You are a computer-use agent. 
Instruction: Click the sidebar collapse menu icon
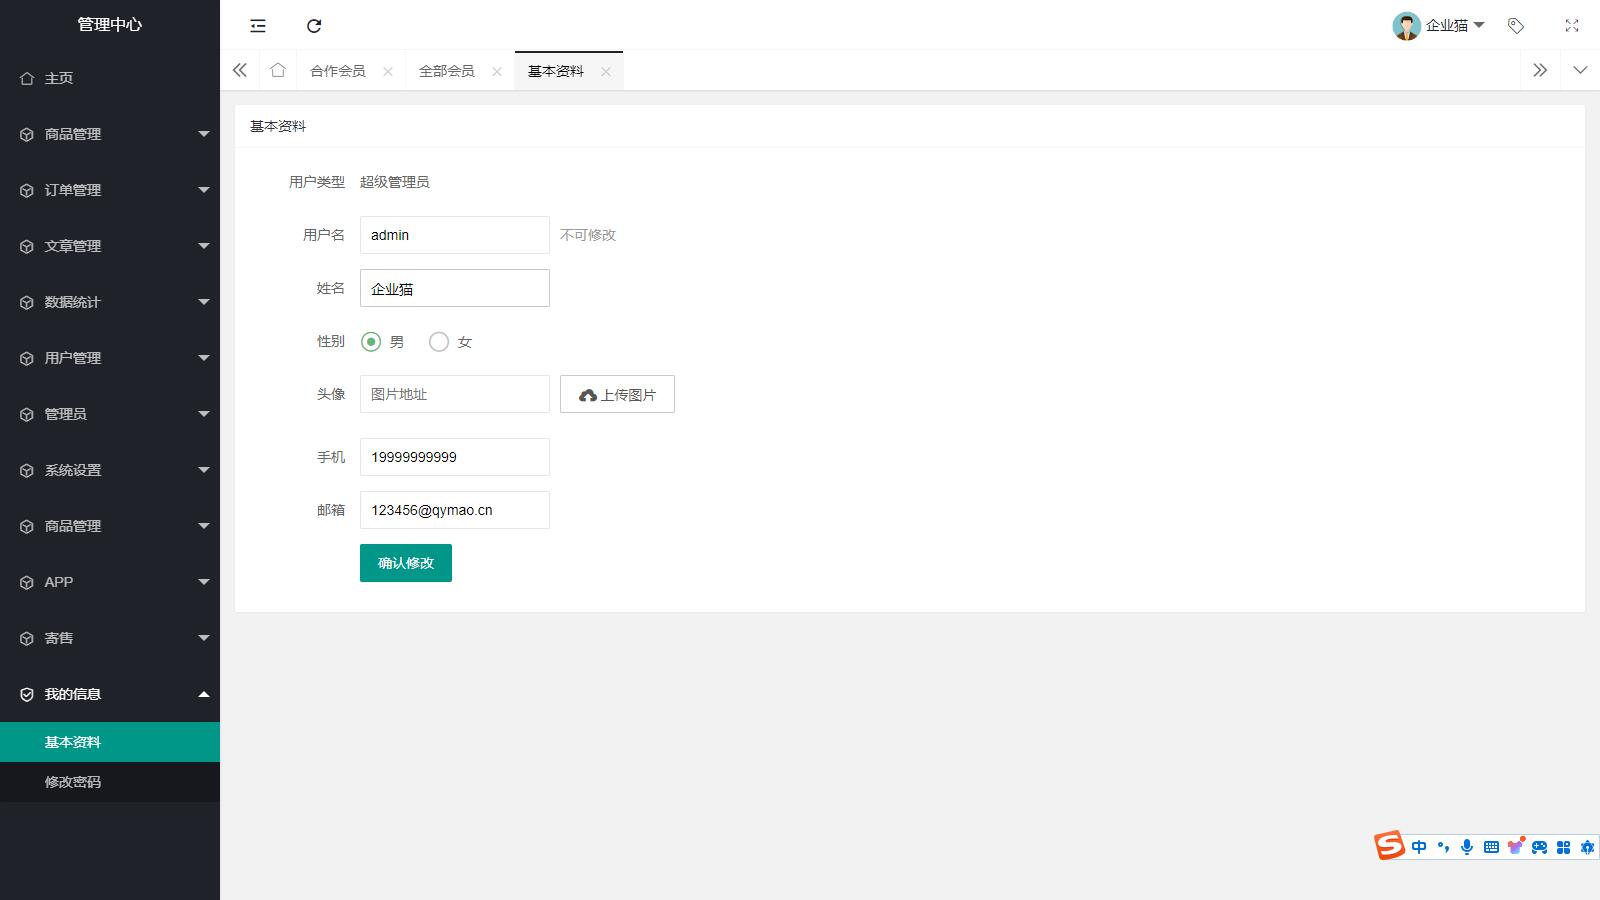tap(258, 26)
